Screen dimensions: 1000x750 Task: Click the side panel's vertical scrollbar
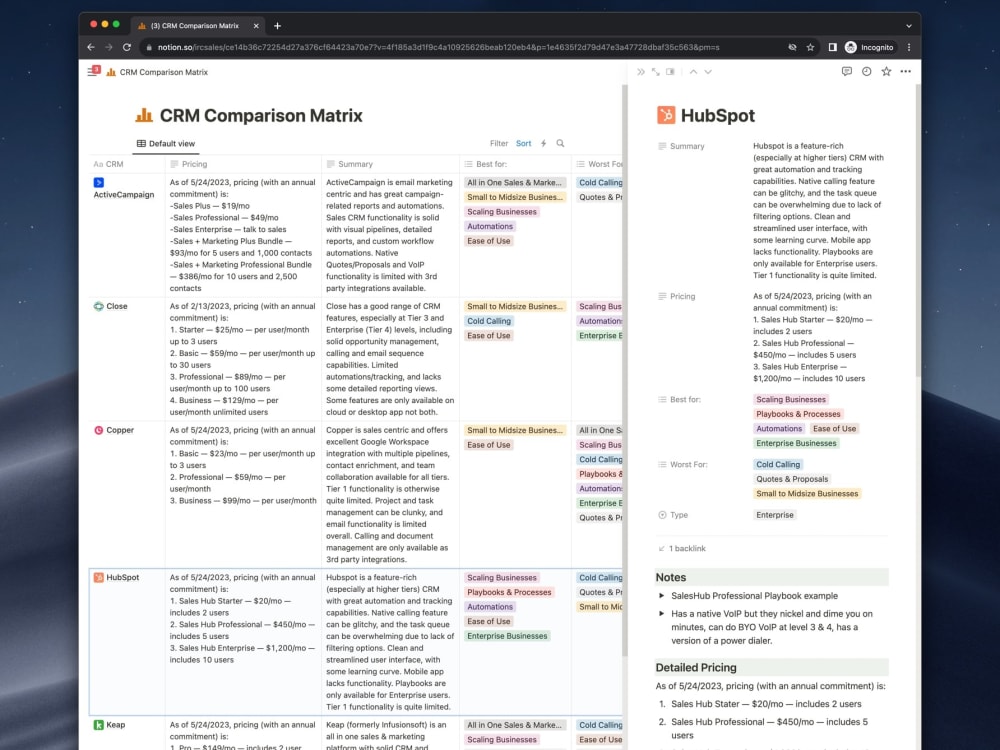click(918, 230)
